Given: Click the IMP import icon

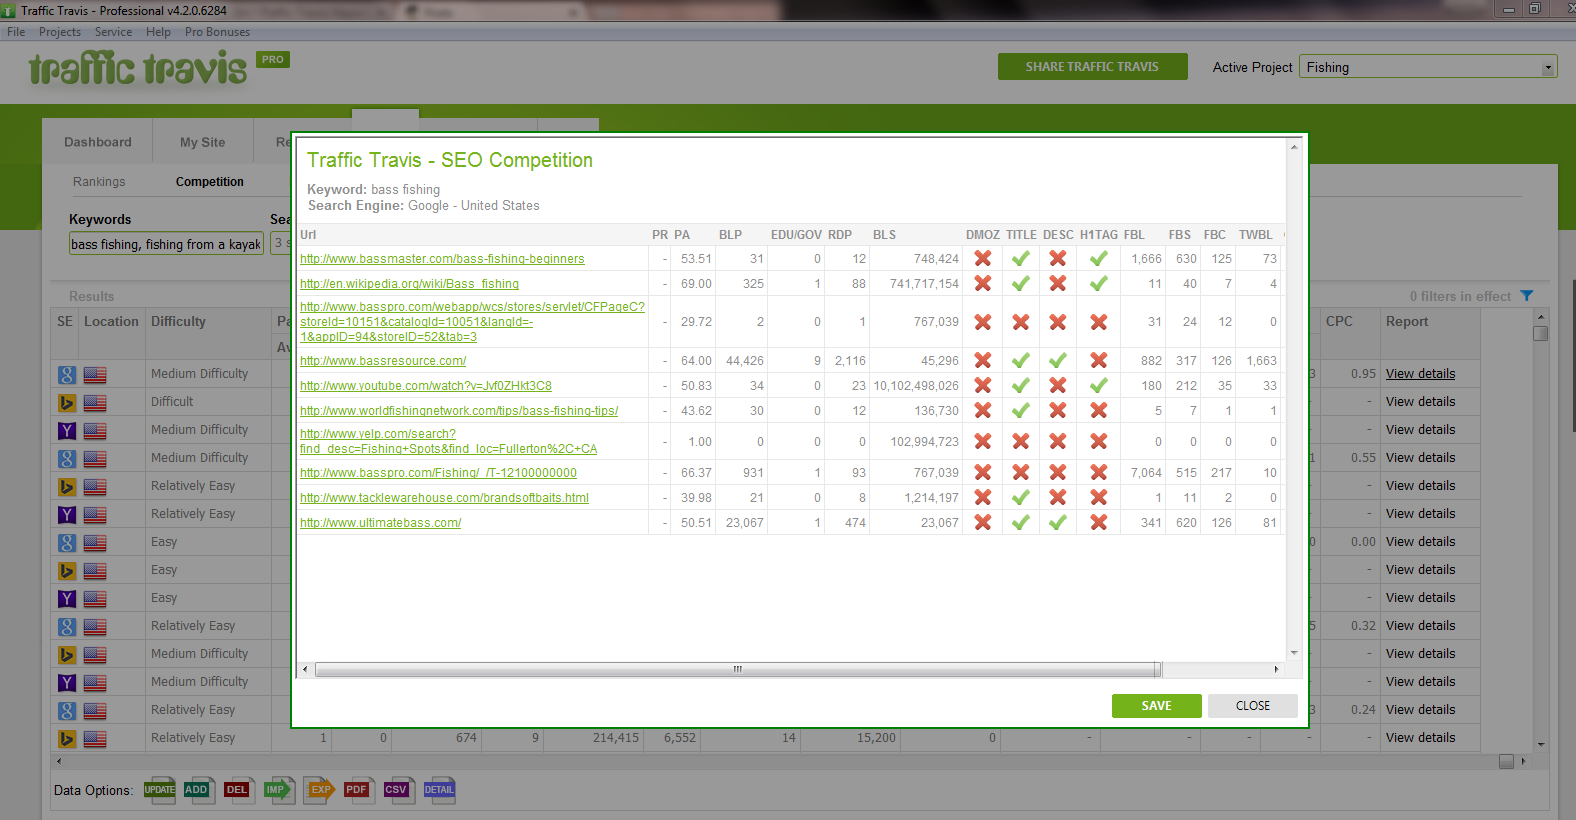Looking at the screenshot, I should 278,789.
